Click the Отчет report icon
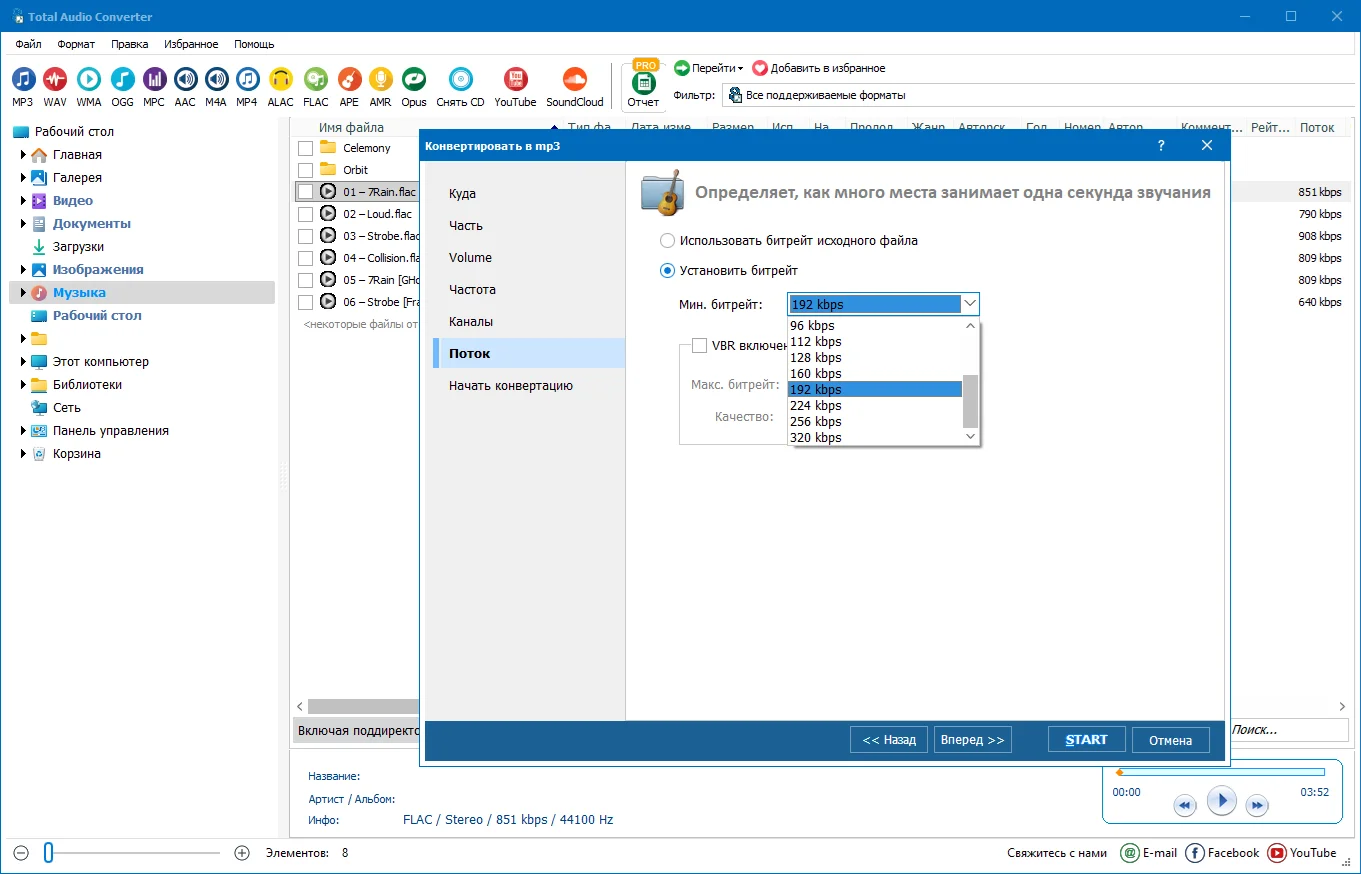 (643, 84)
